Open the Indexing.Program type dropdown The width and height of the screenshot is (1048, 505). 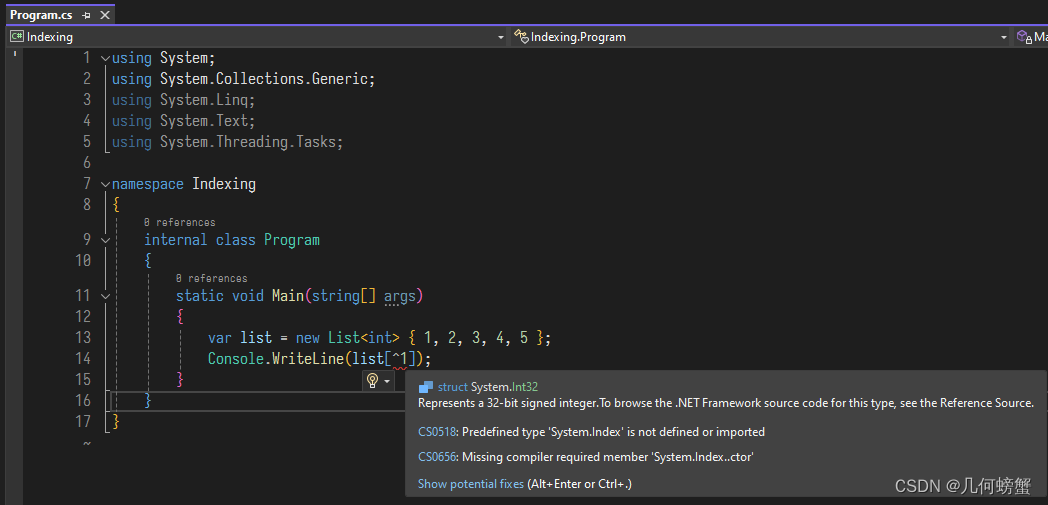[x=1003, y=37]
